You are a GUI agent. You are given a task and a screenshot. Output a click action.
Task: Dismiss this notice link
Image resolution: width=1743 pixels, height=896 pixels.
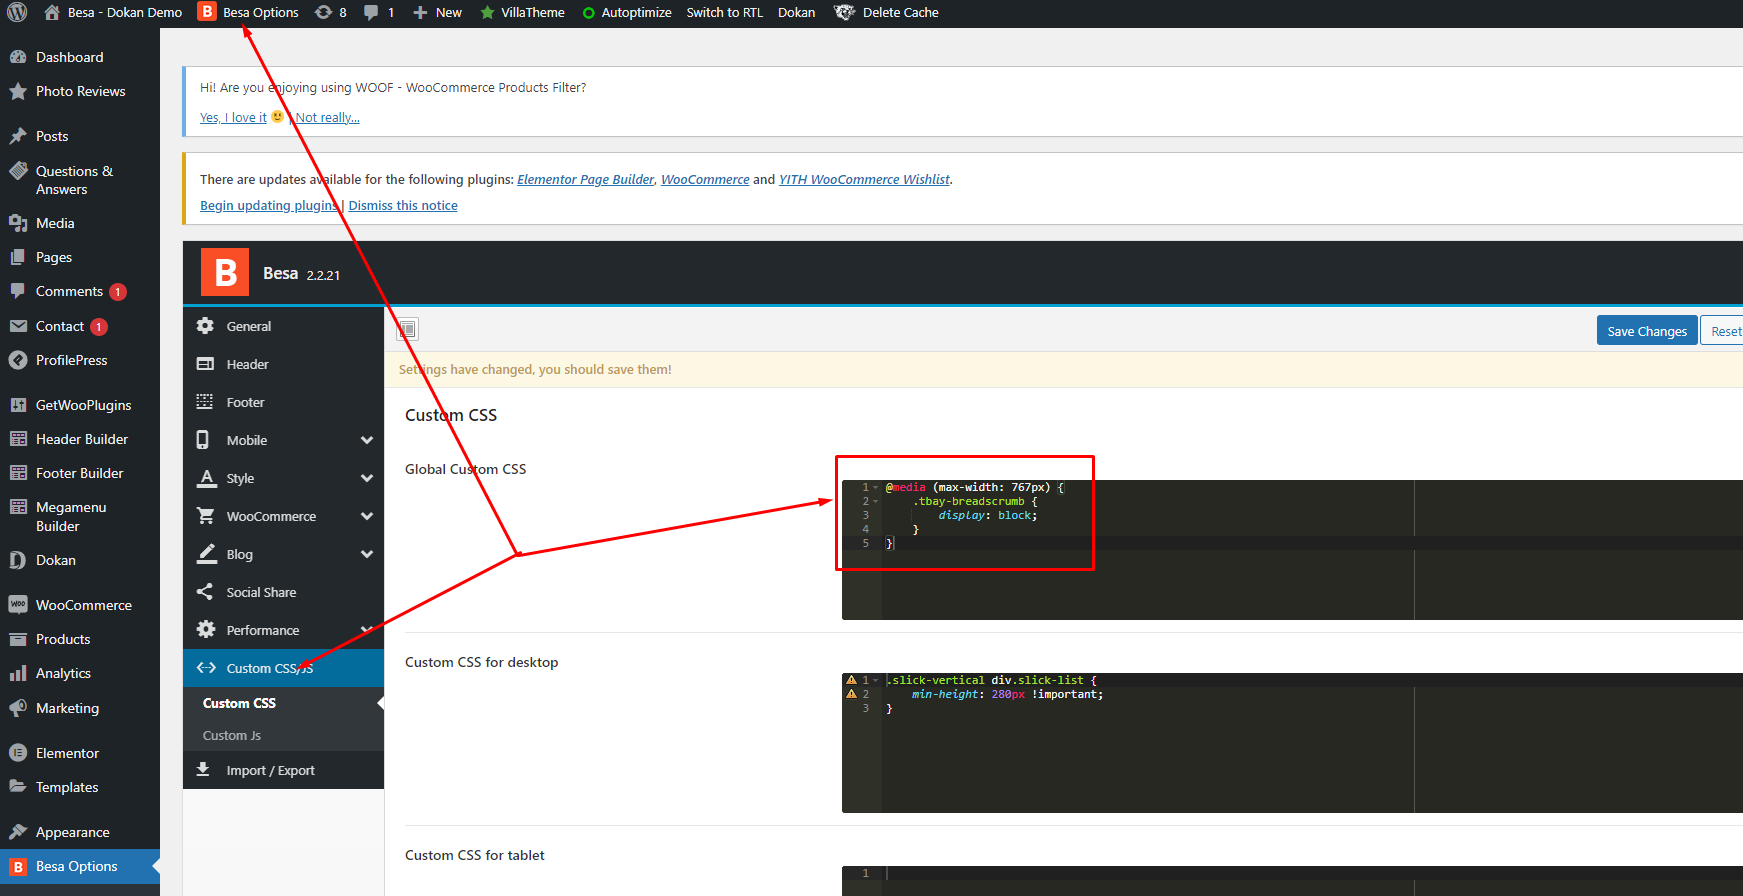click(403, 206)
